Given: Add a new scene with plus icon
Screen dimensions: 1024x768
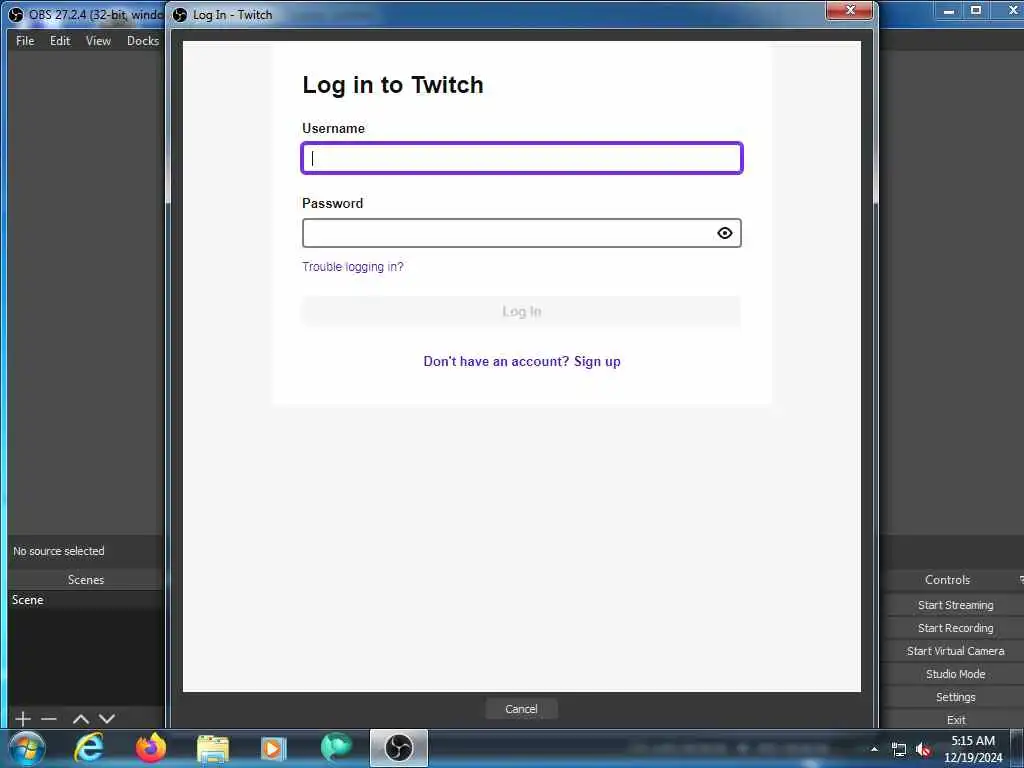Looking at the screenshot, I should click(22, 719).
